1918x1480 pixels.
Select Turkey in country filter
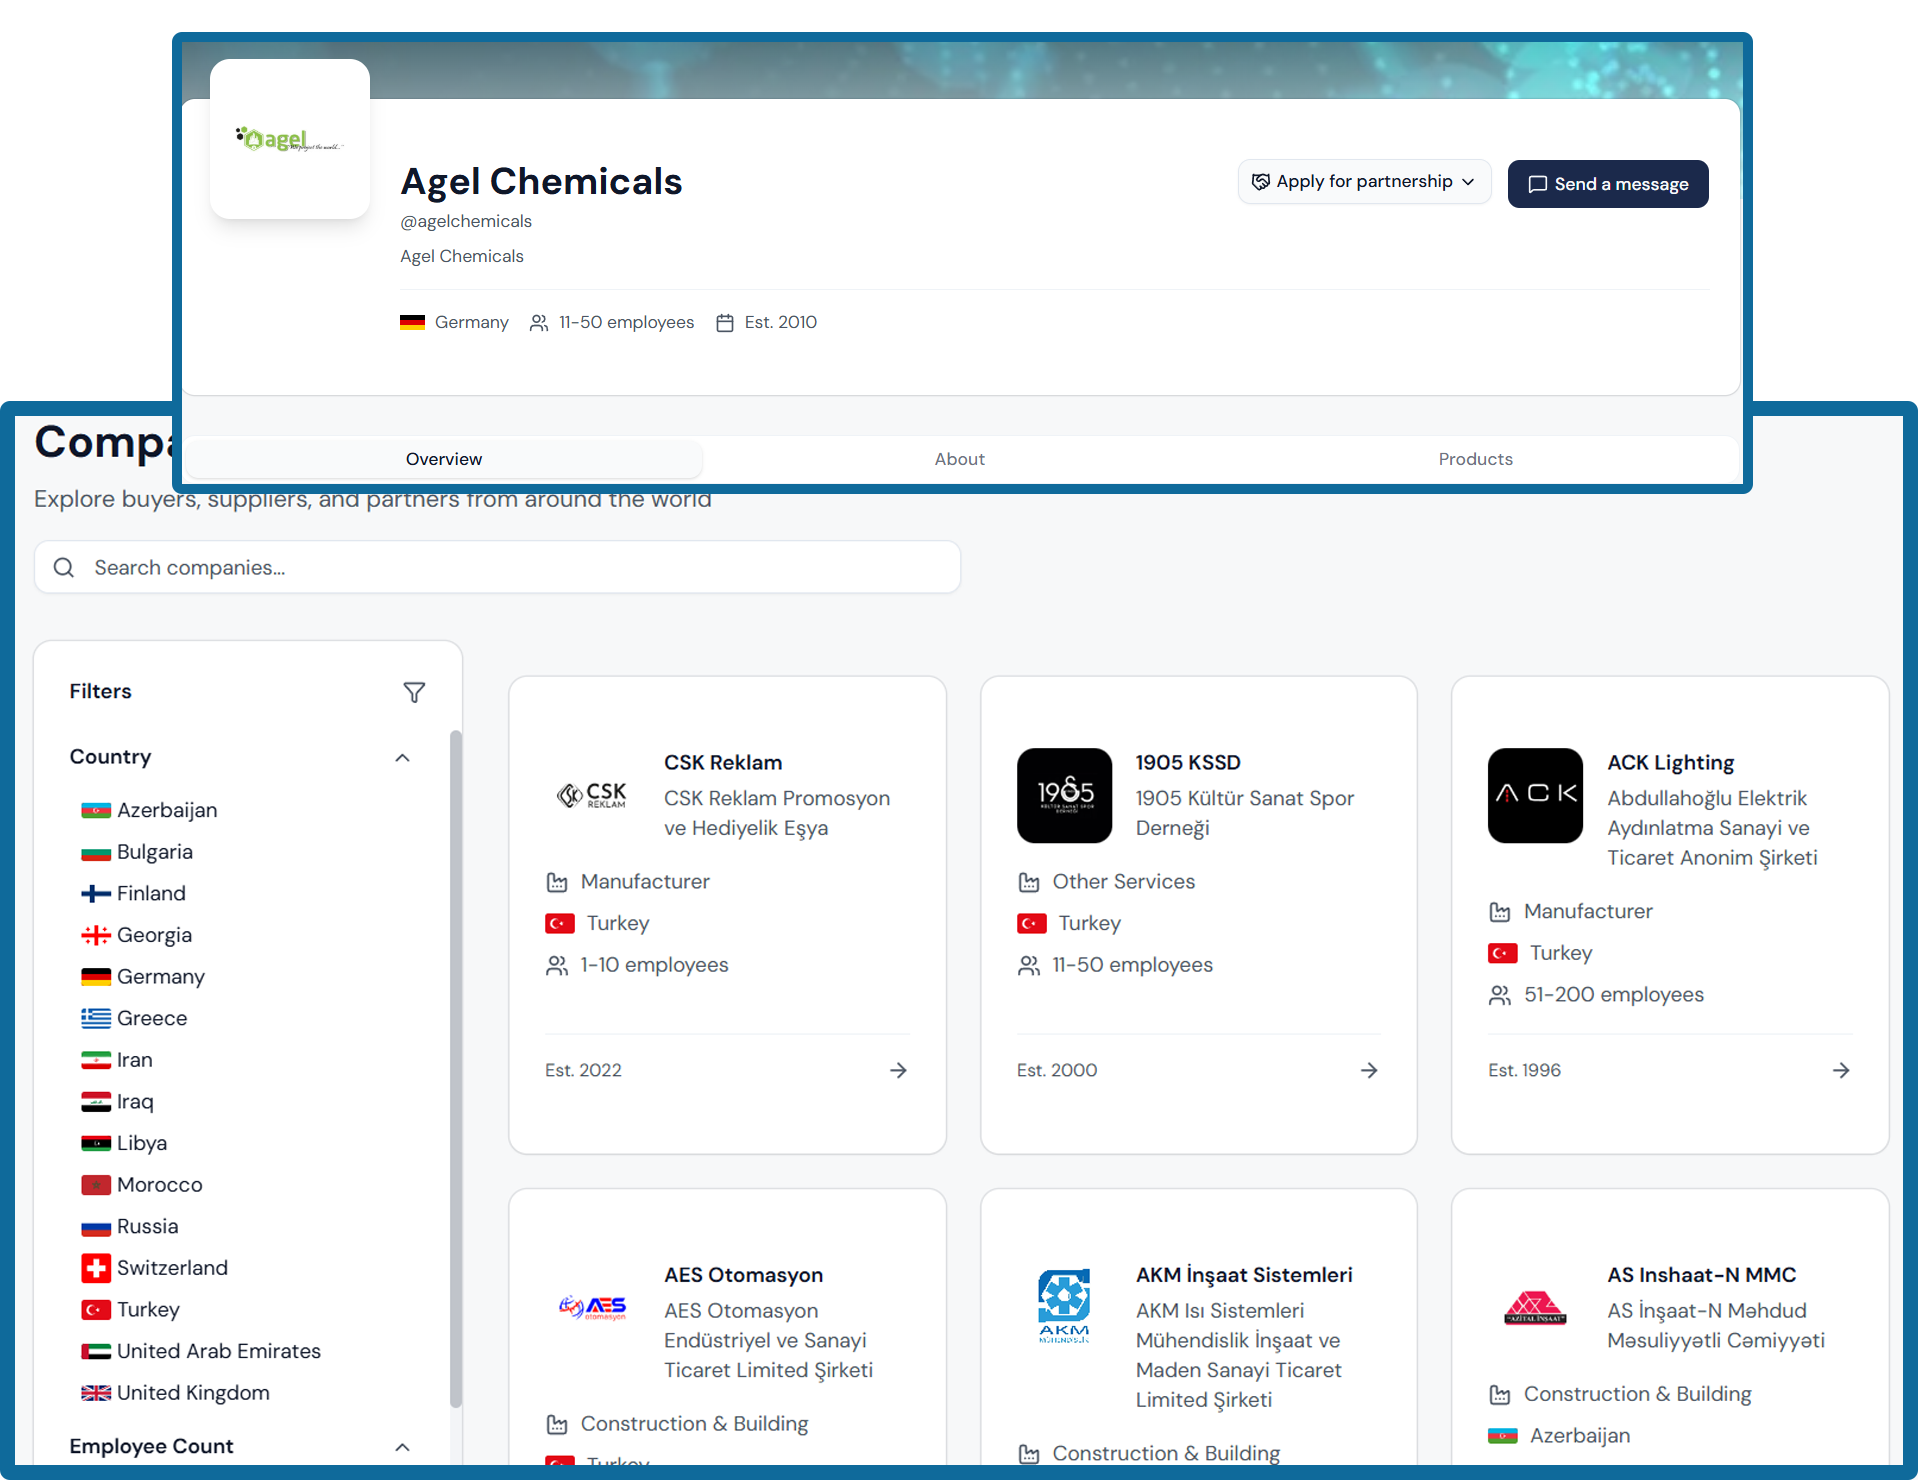[131, 1310]
